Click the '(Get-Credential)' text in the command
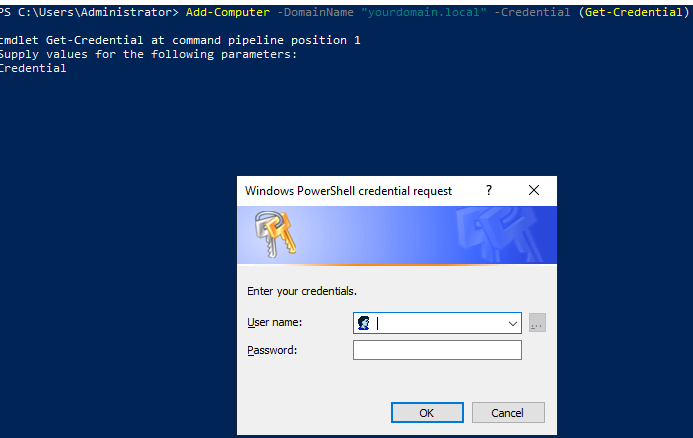693x438 pixels. coord(634,12)
